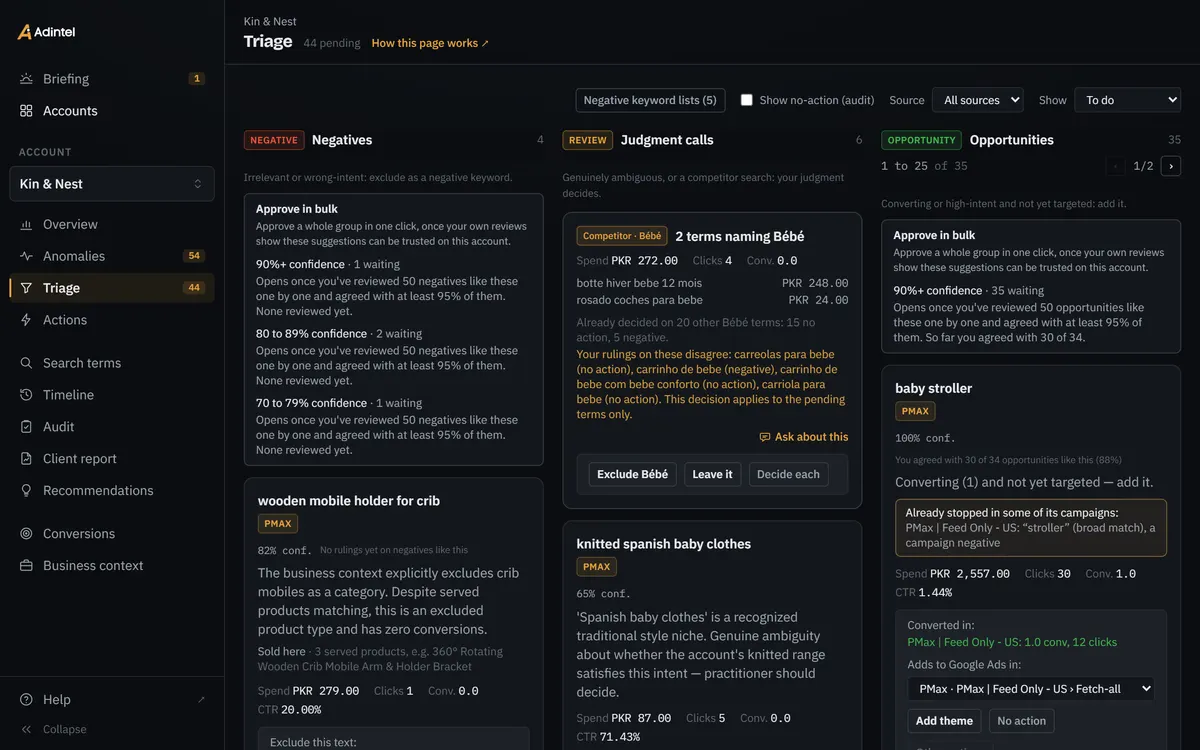Click the Collapse sidebar chevrons icon
Image resolution: width=1200 pixels, height=750 pixels.
(26, 730)
